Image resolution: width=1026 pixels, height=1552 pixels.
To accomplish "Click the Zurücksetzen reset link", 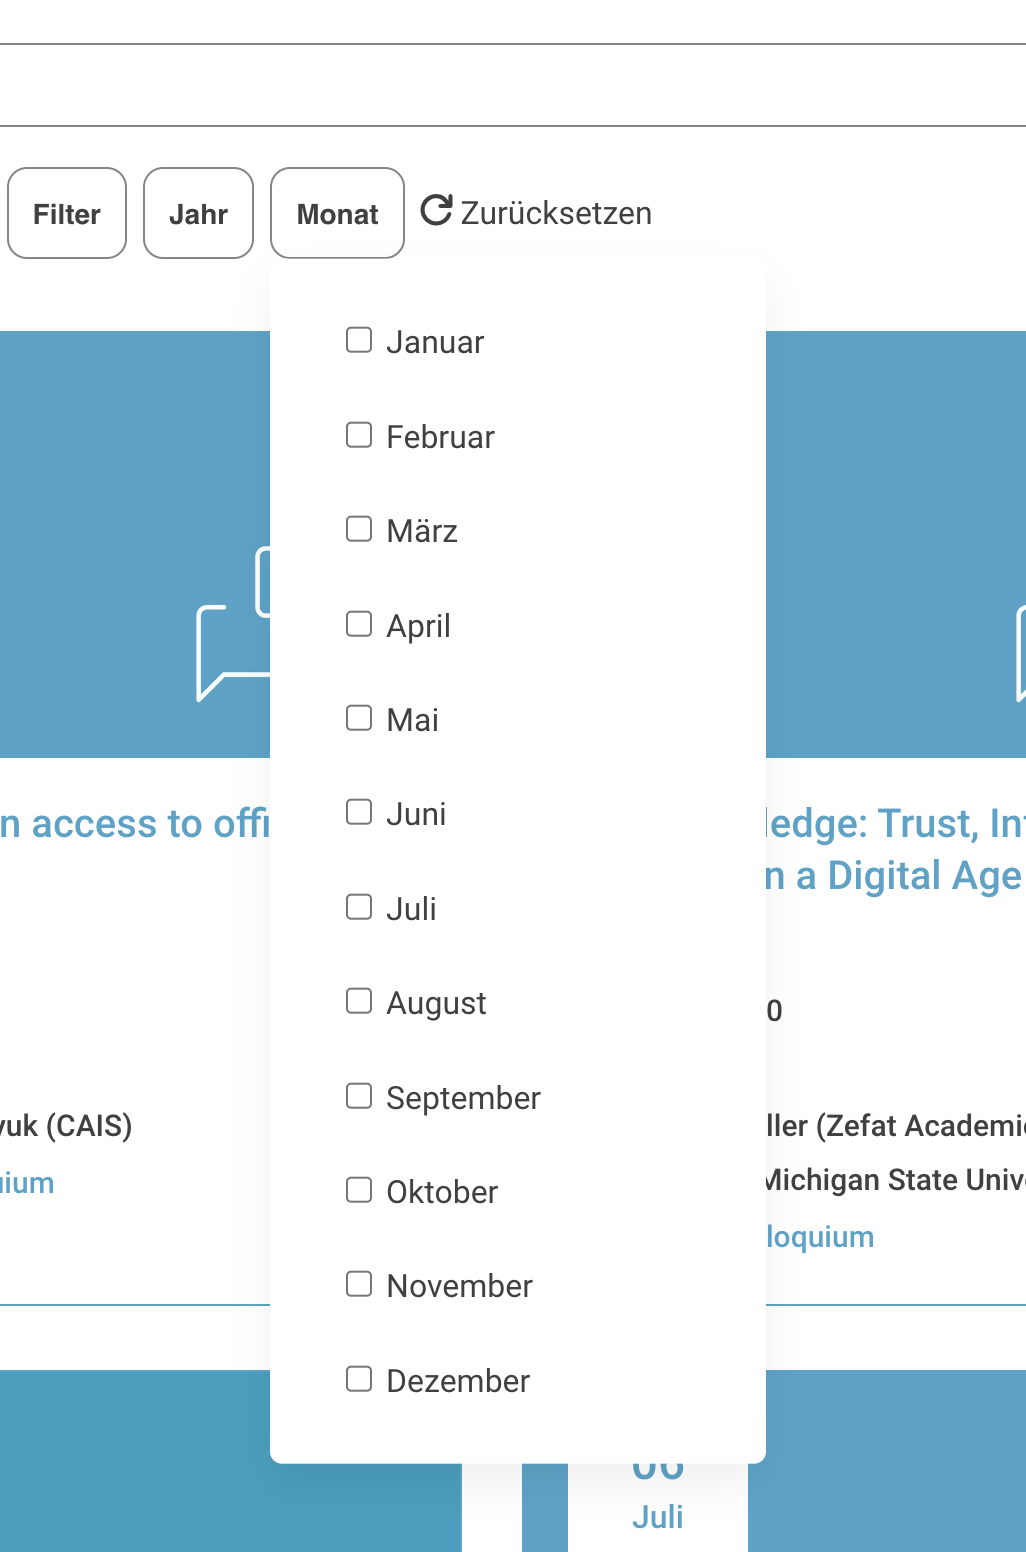I will pos(556,213).
